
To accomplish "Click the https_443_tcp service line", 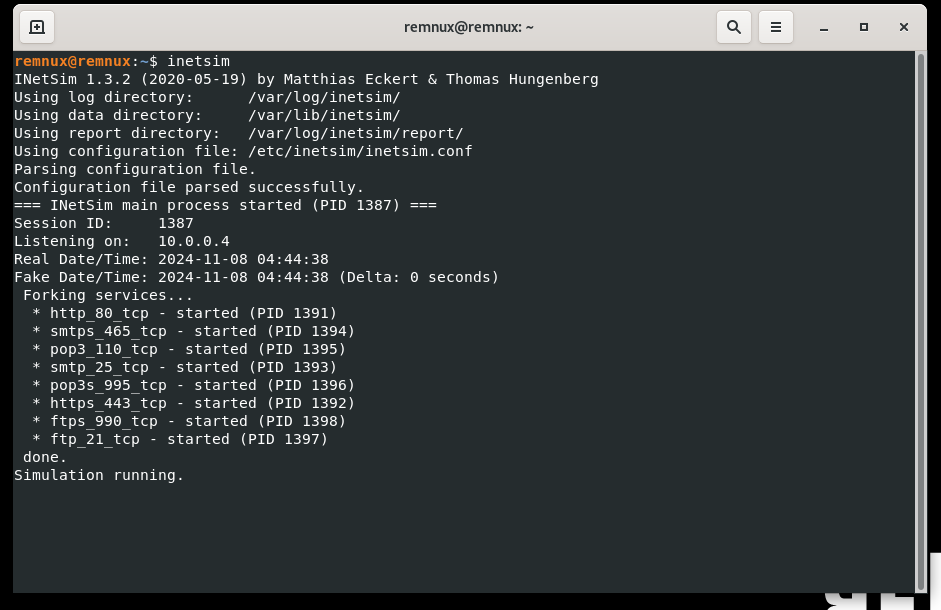I will pyautogui.click(x=193, y=403).
